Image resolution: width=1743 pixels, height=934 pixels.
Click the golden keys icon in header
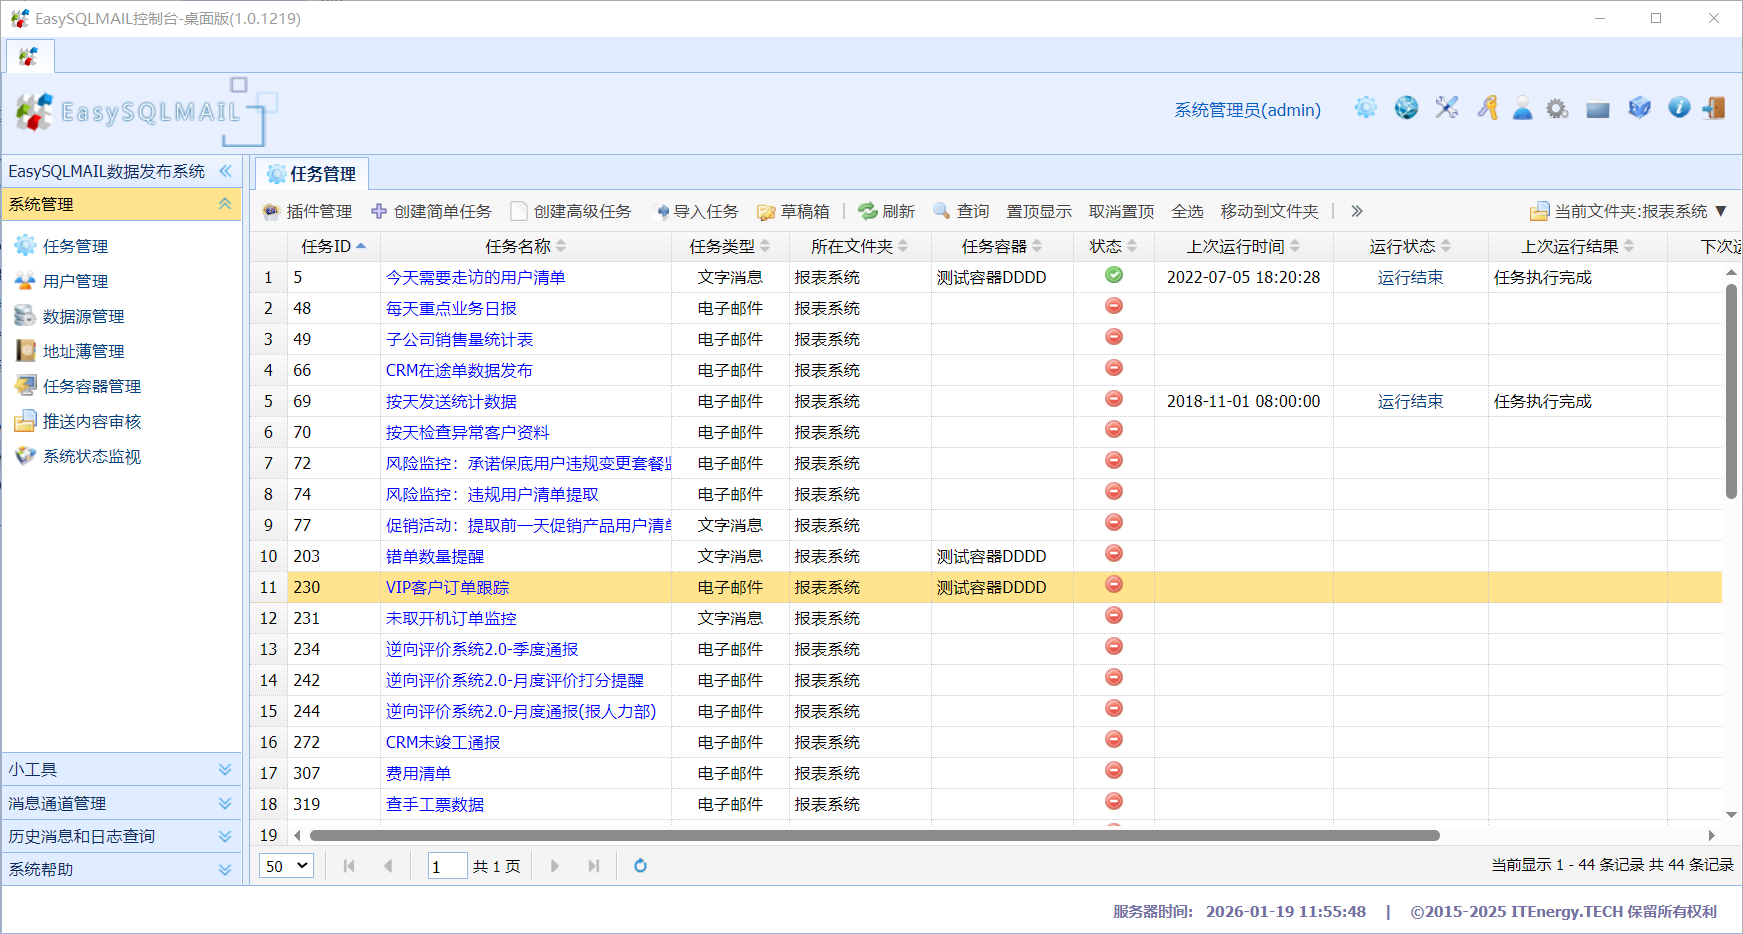tap(1488, 108)
